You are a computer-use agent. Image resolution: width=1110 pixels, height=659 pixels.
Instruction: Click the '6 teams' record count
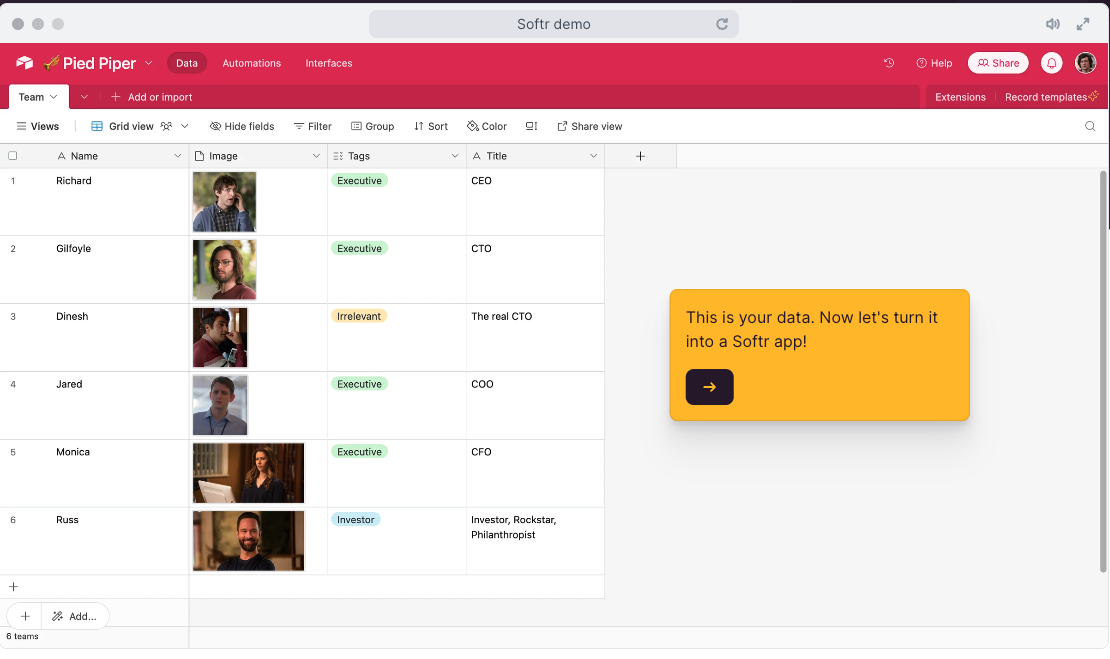coord(23,636)
